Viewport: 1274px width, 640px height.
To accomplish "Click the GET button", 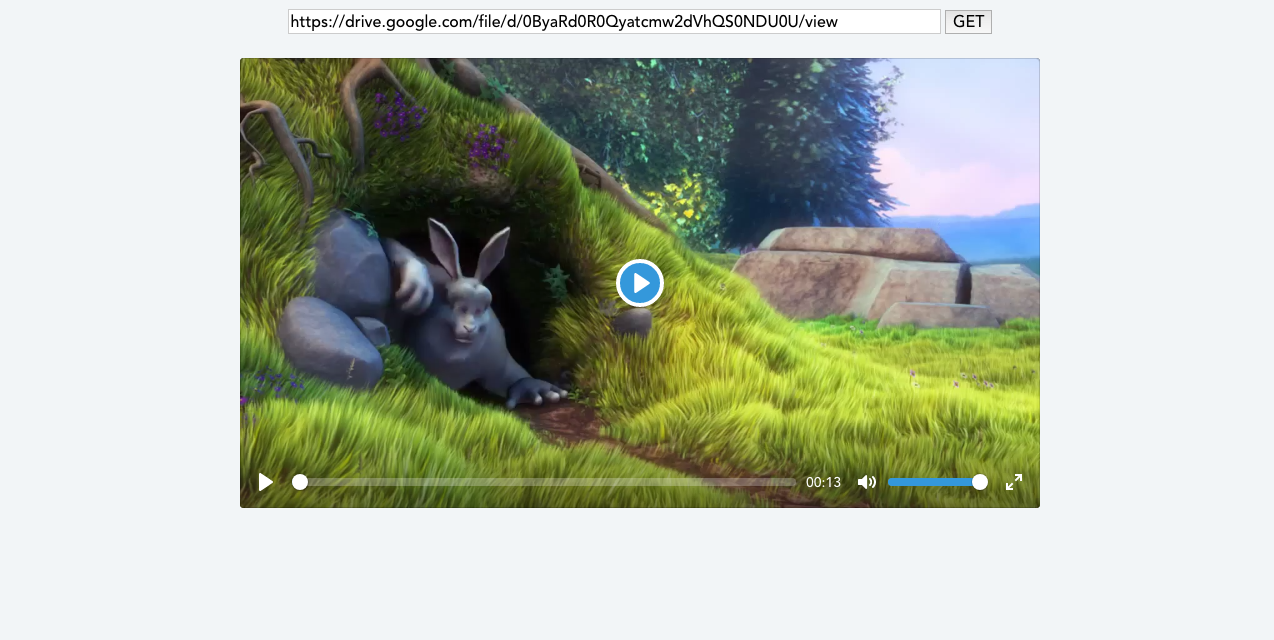I will pos(968,22).
